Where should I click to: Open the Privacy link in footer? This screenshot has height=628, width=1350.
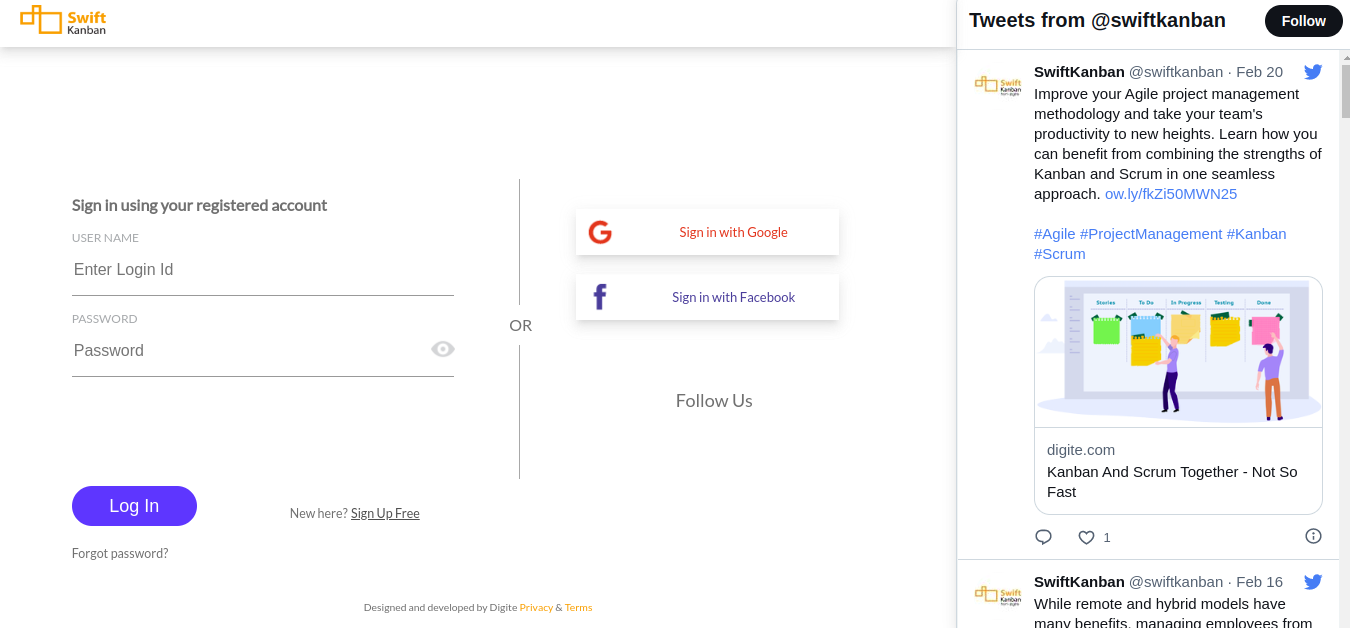[x=536, y=607]
